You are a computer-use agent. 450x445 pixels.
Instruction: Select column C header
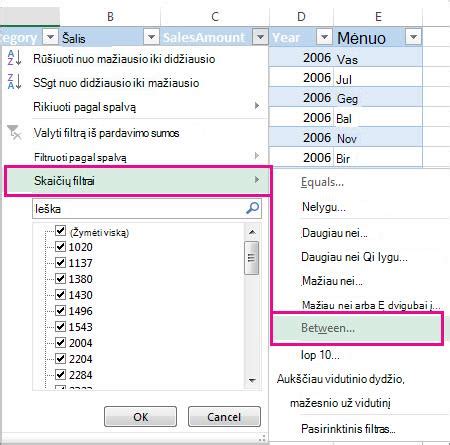click(215, 17)
